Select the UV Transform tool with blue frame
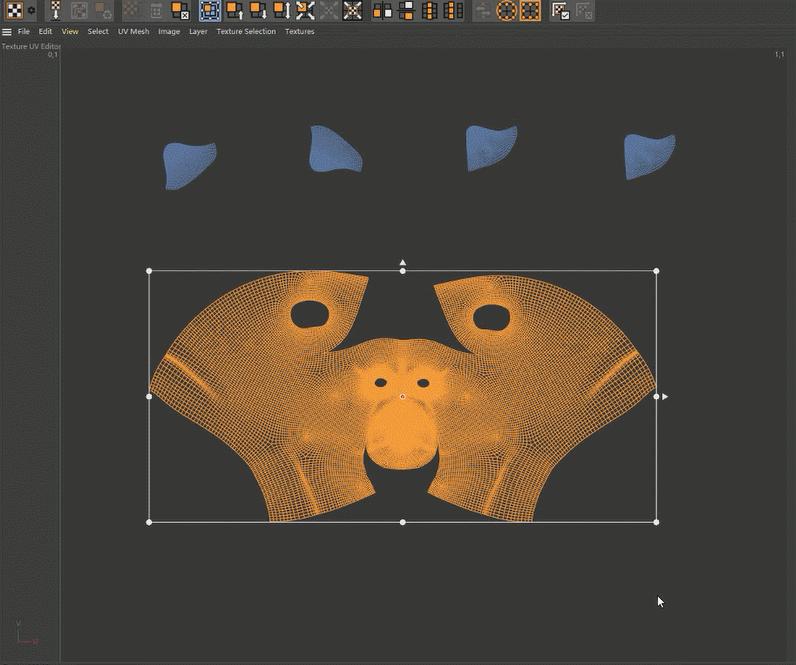The image size is (796, 665). [x=210, y=10]
